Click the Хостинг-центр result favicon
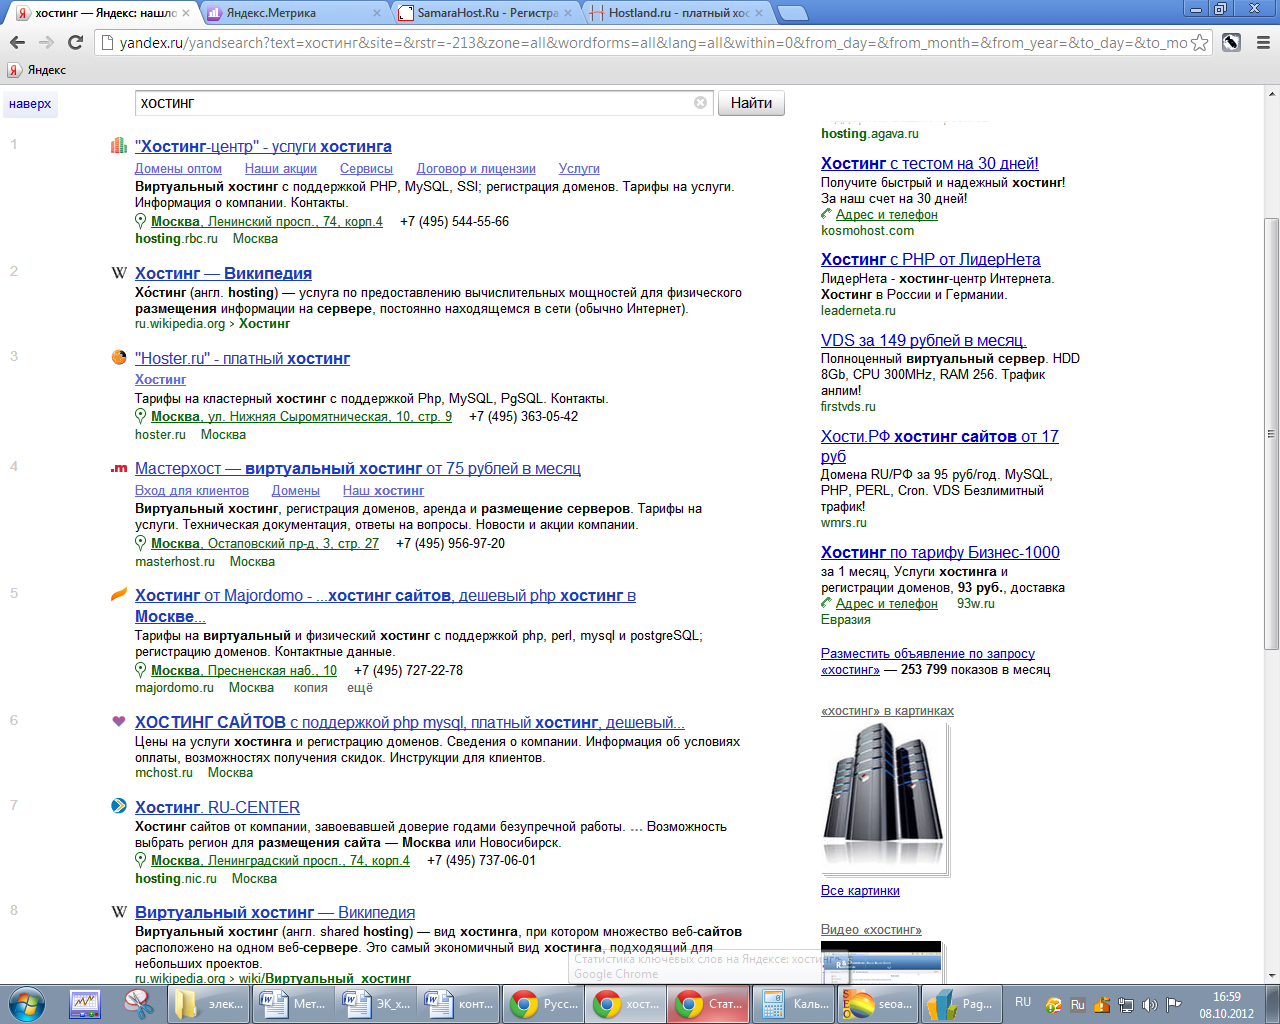The width and height of the screenshot is (1280, 1024). click(x=119, y=146)
